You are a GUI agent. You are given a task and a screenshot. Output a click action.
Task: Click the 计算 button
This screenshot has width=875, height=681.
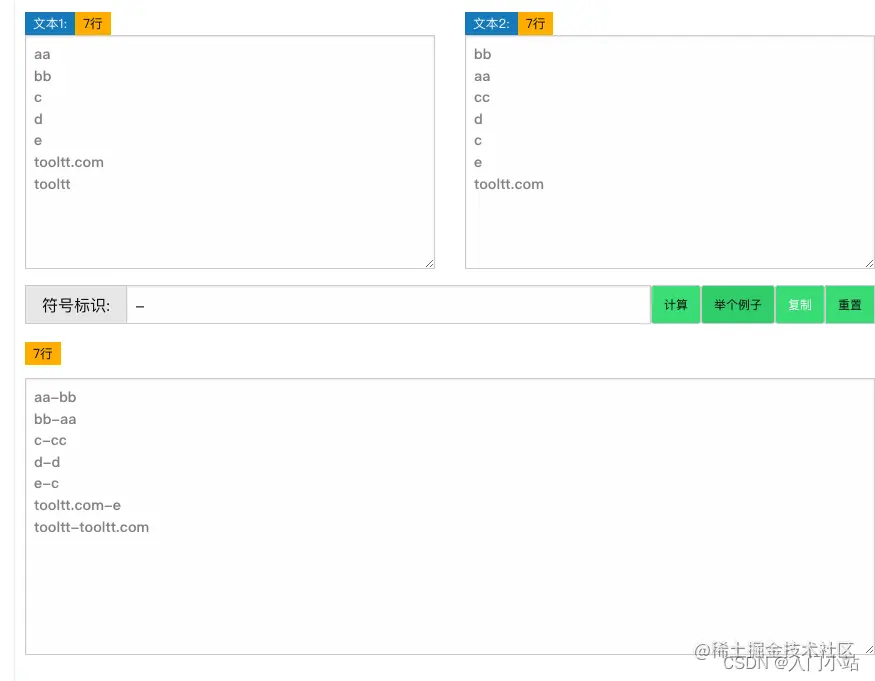coord(675,305)
